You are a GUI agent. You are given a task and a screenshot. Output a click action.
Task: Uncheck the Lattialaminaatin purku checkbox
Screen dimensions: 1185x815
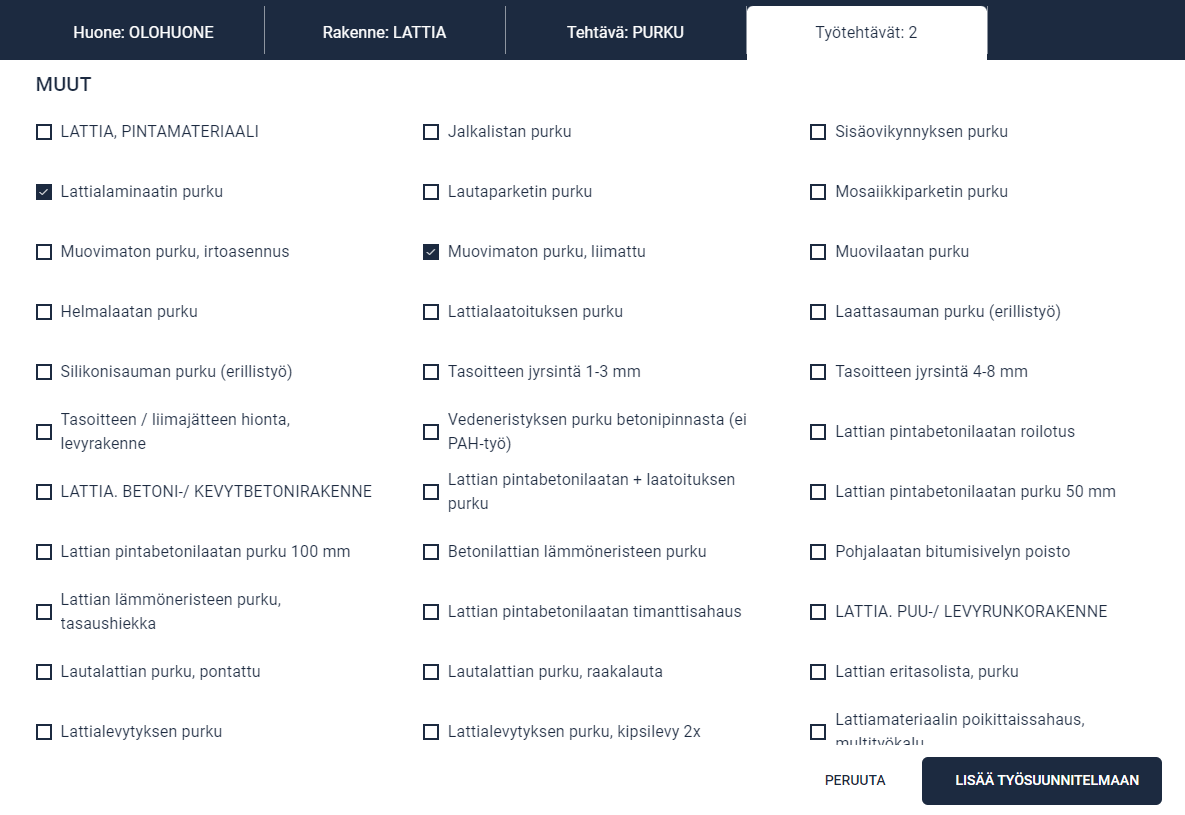44,192
